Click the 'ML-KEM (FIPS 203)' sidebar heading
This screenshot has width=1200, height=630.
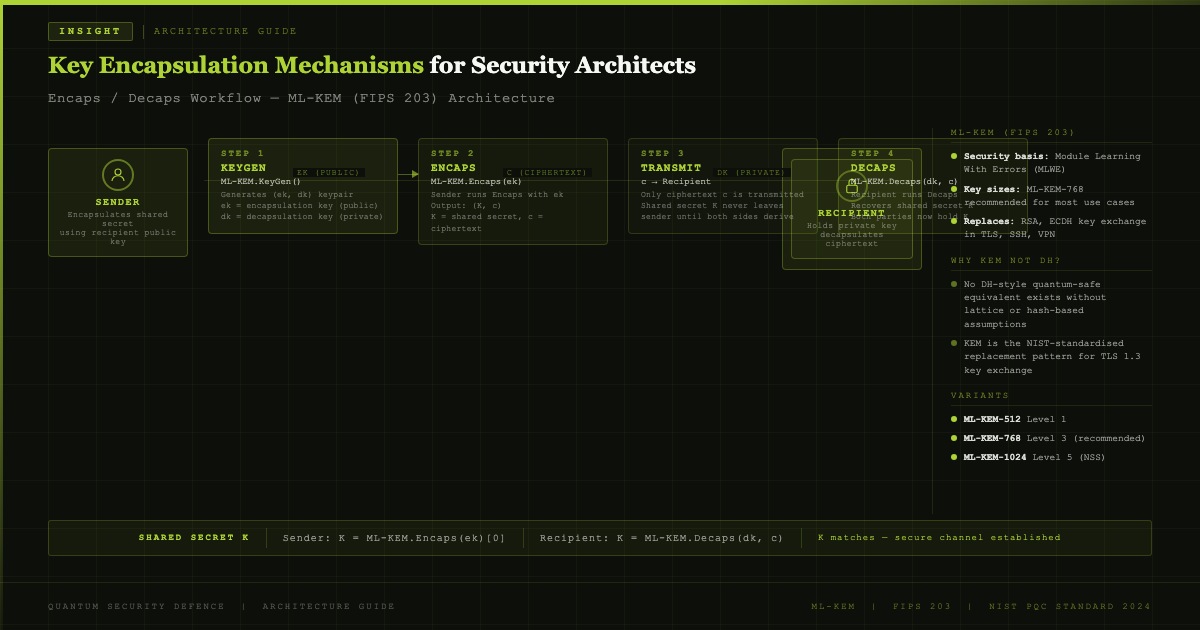pos(1012,133)
